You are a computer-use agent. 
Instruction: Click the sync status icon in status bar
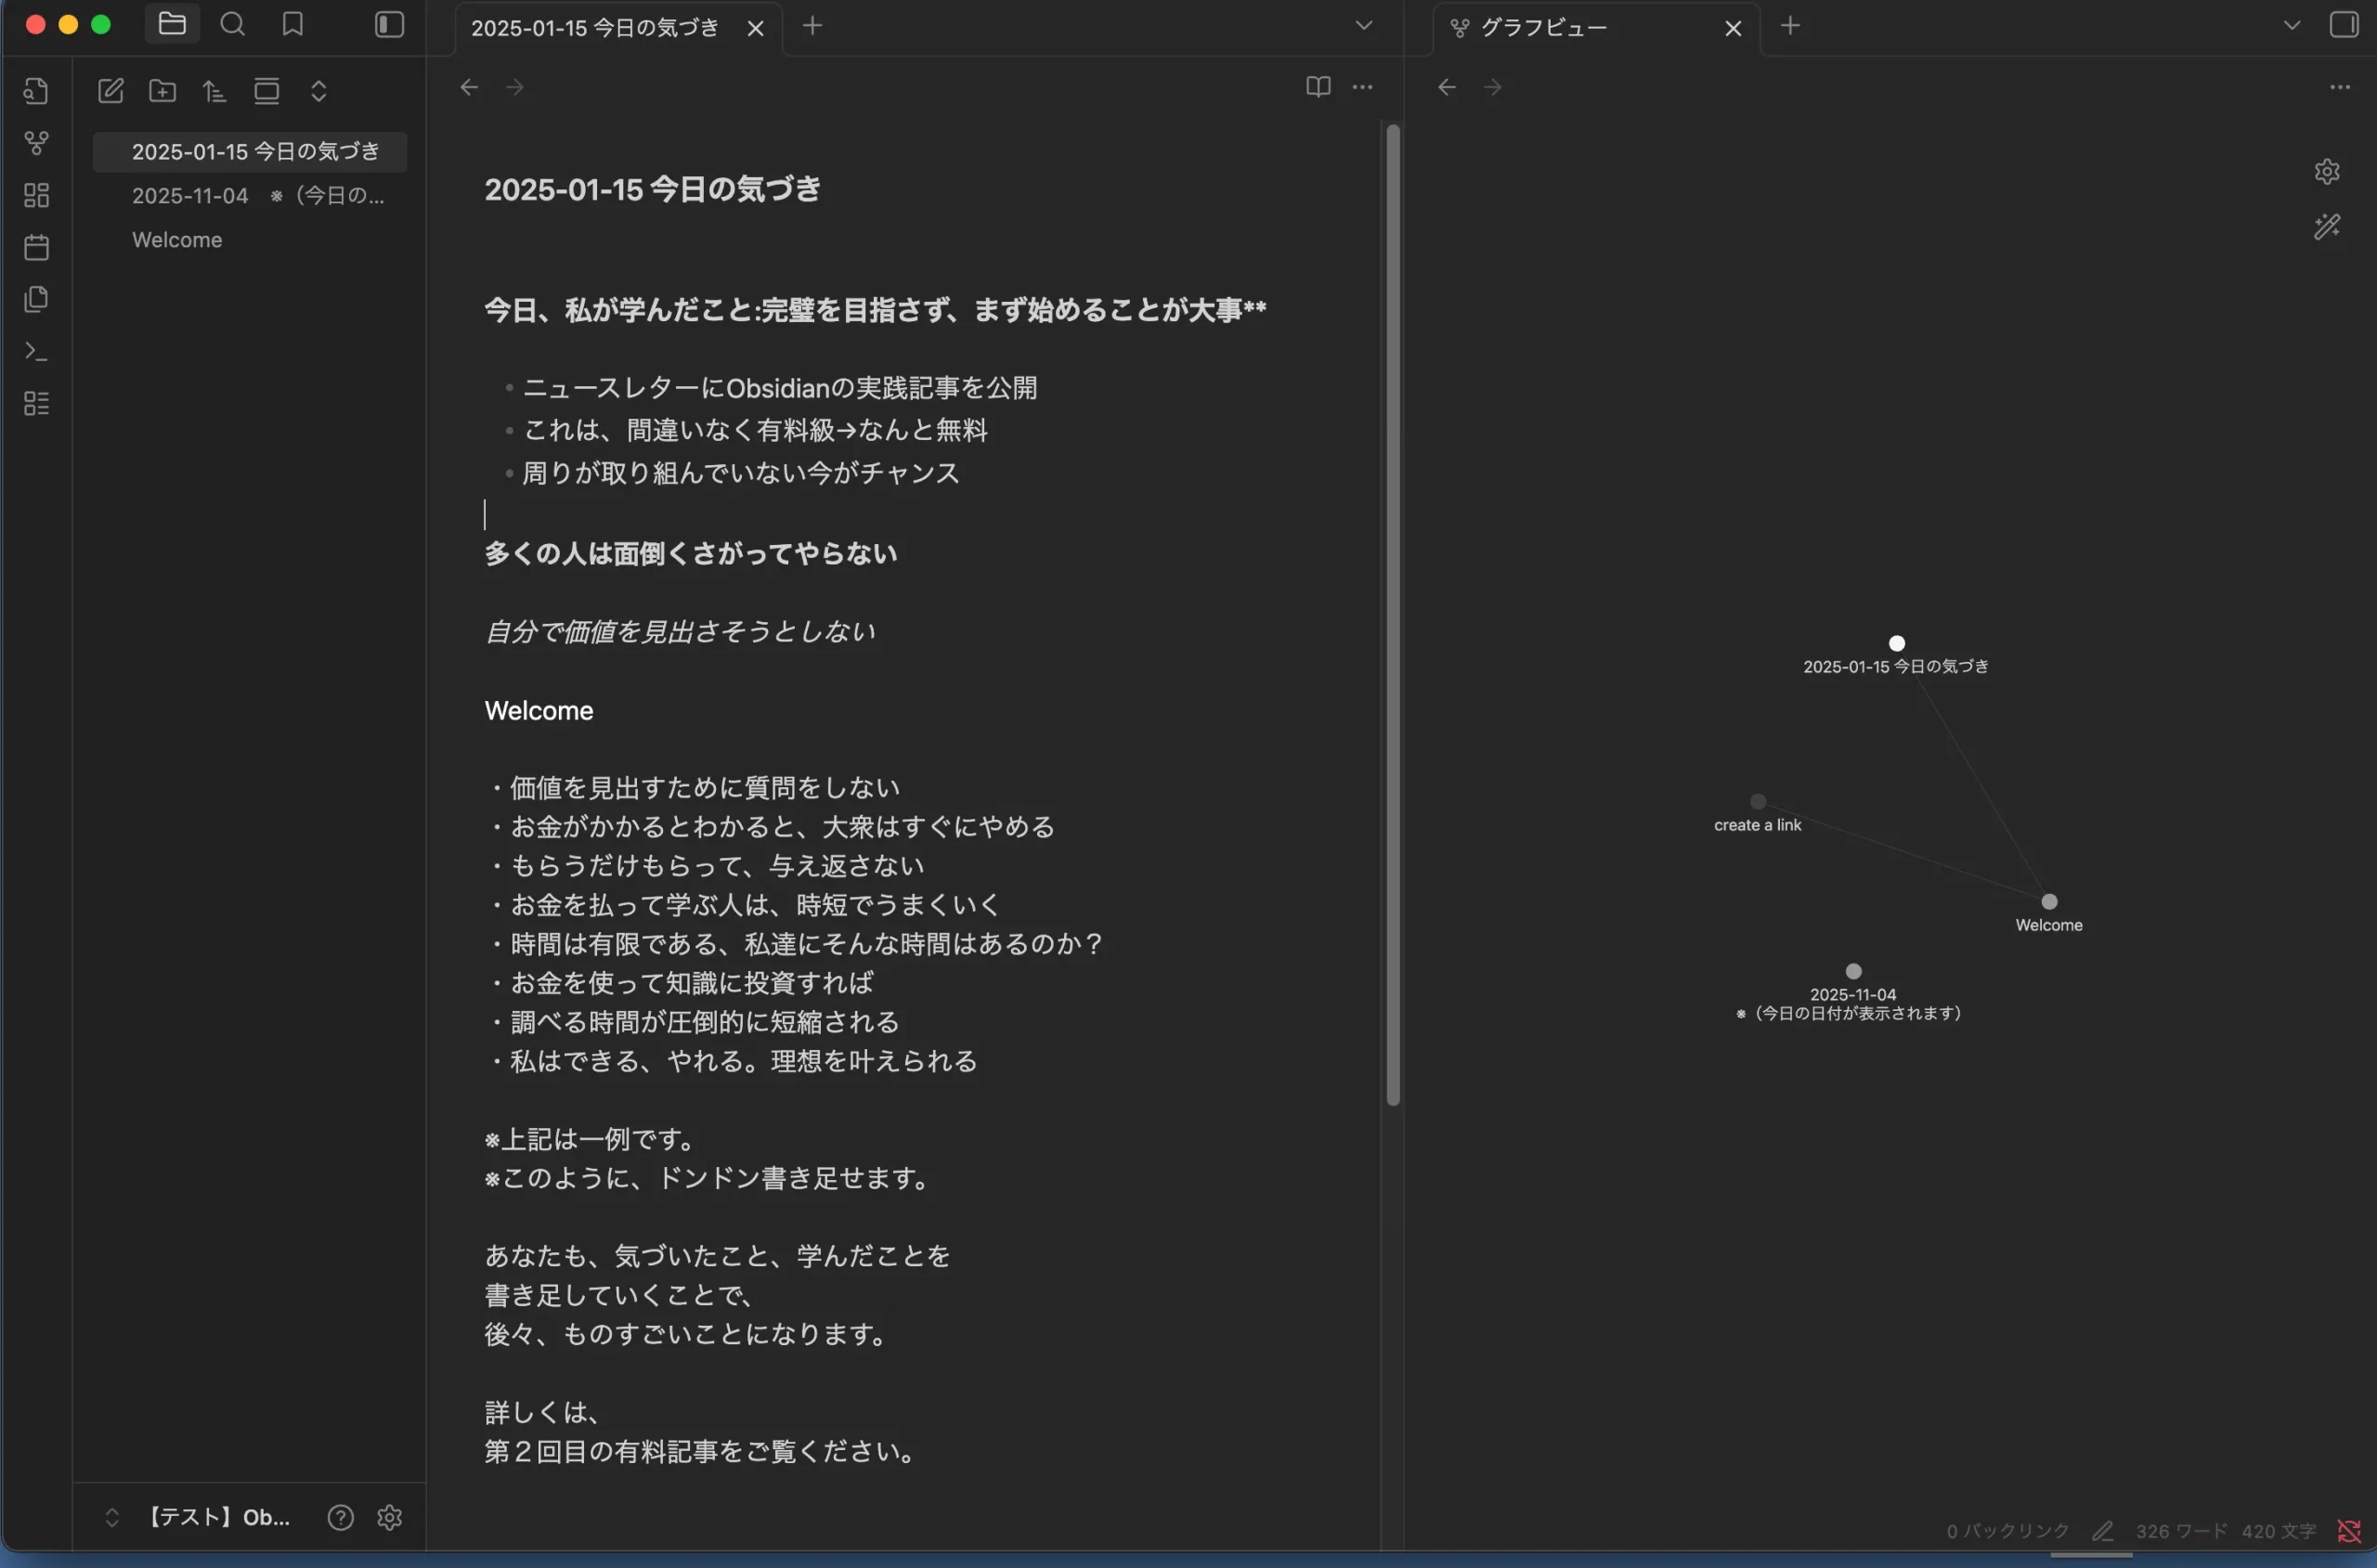(2348, 1530)
